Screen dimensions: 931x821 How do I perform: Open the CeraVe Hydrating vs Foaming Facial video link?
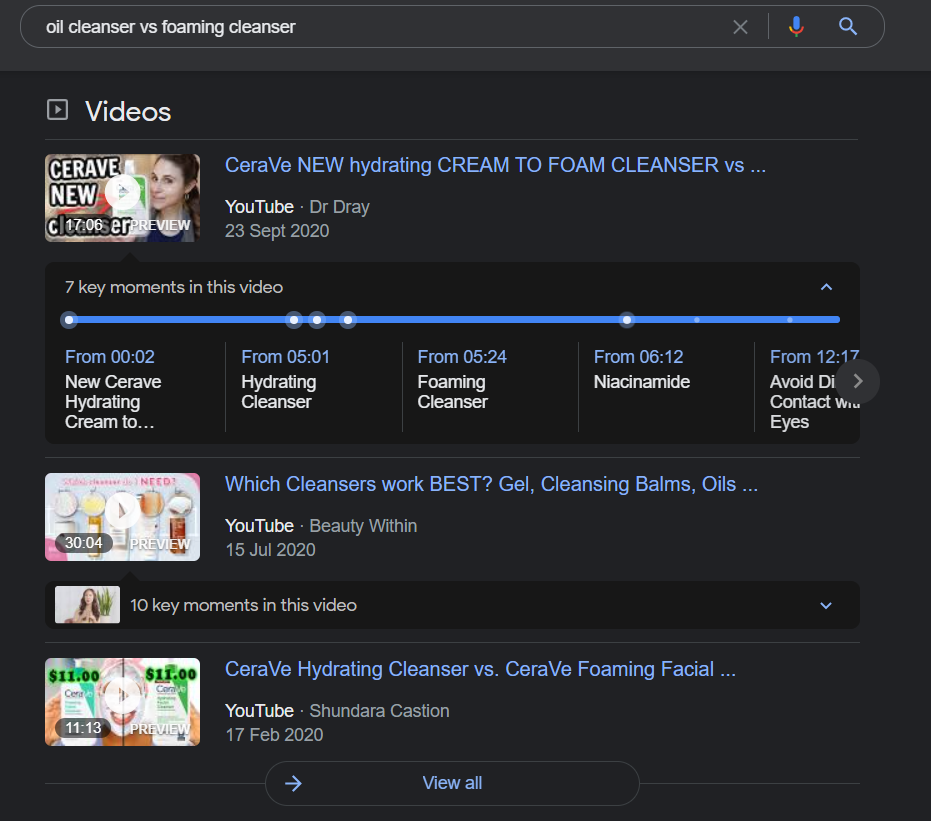tap(480, 670)
